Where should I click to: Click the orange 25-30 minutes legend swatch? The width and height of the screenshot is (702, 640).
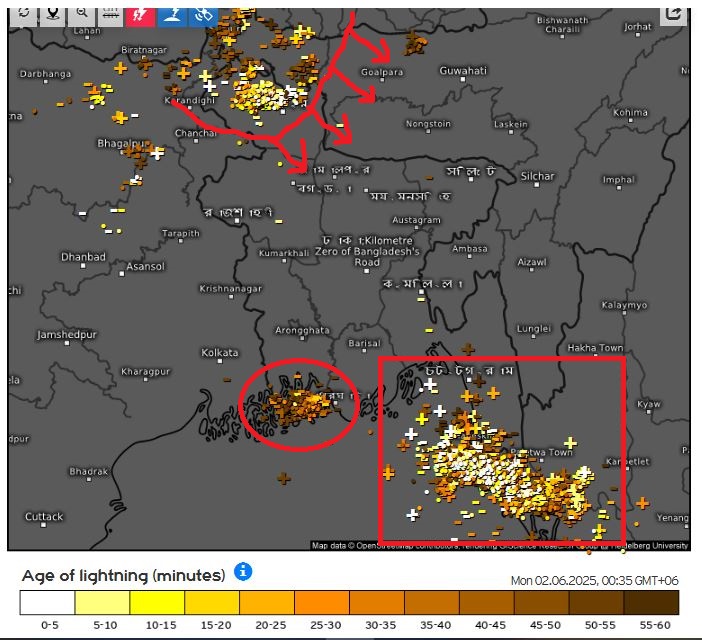coord(322,602)
